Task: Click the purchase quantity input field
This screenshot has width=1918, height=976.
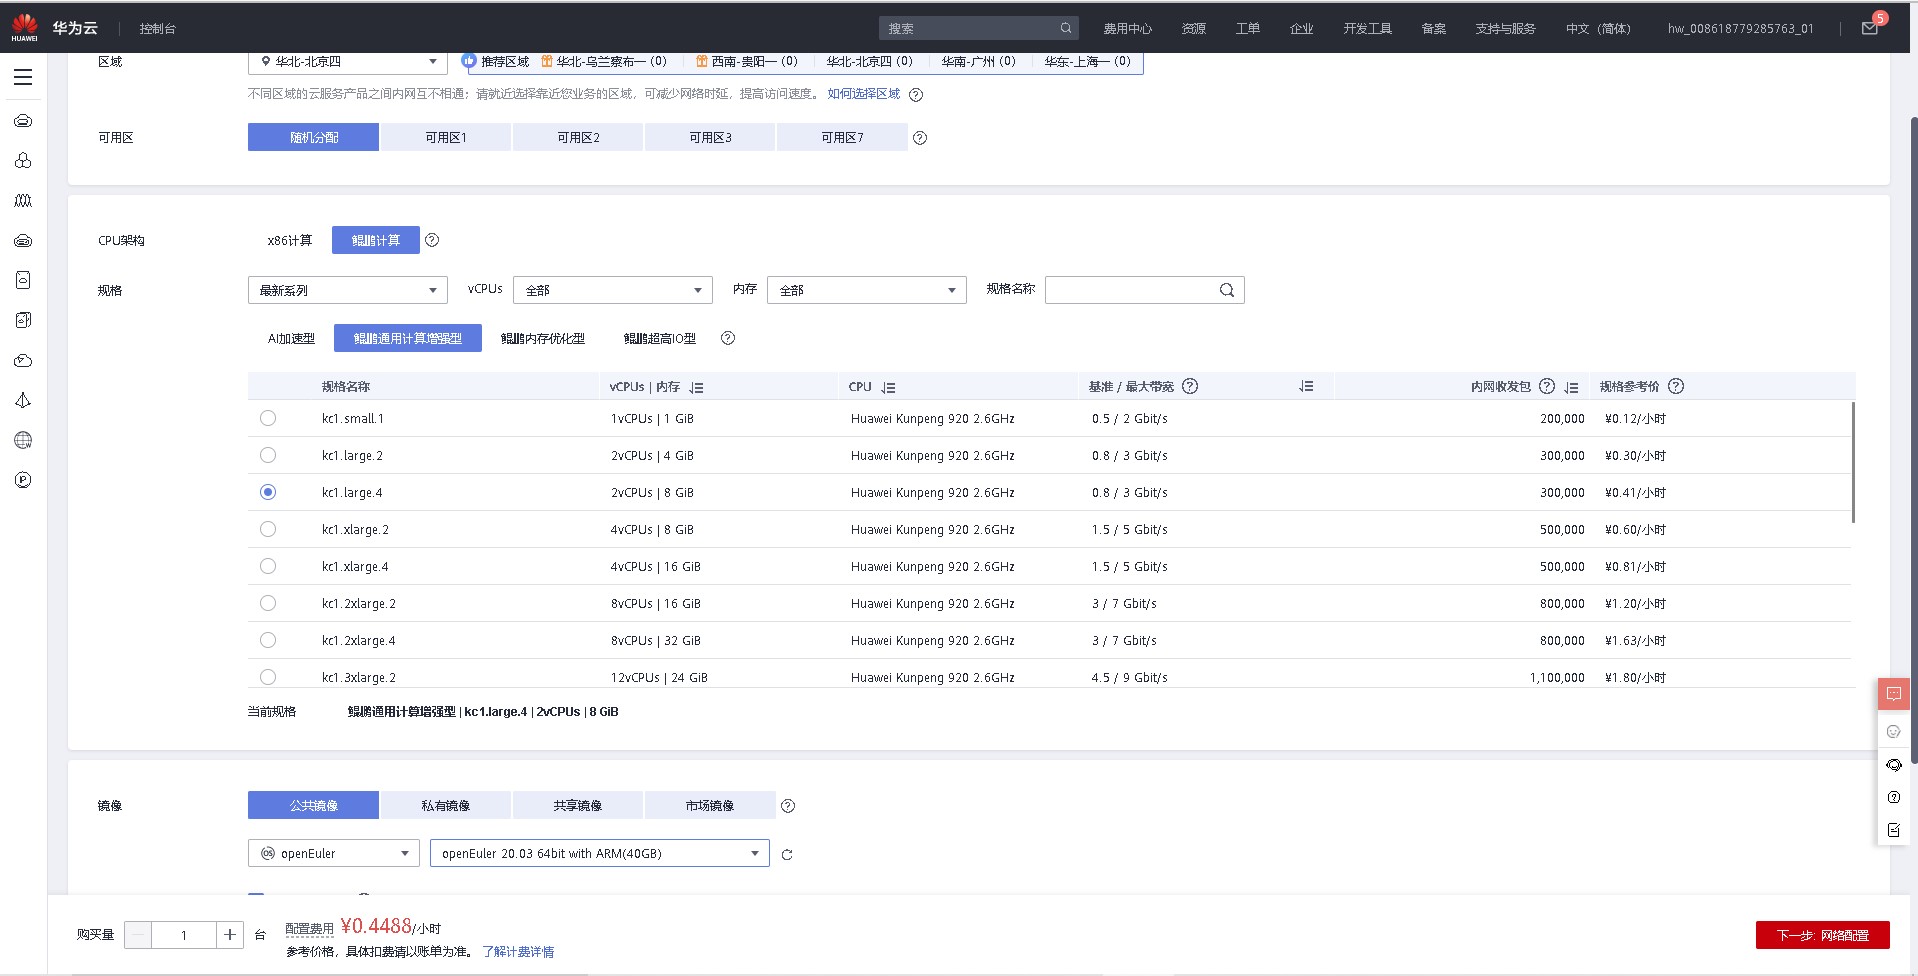Action: click(184, 935)
